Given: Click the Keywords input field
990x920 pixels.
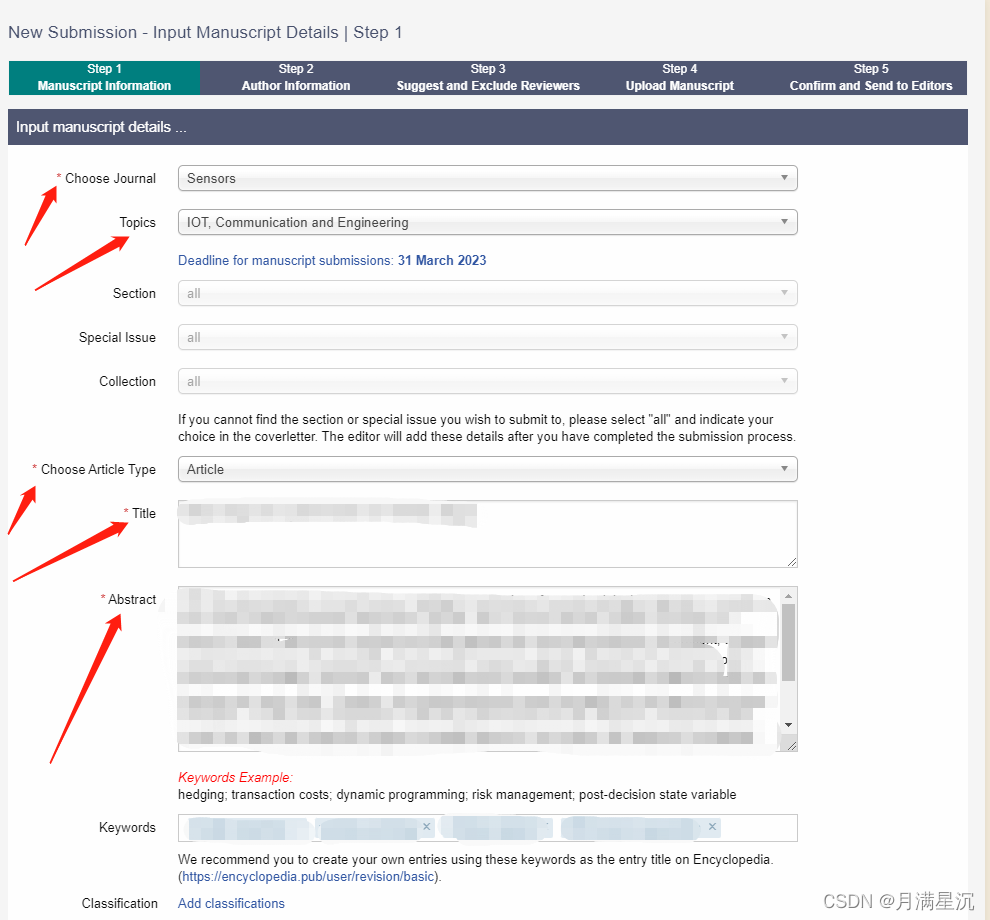Looking at the screenshot, I should (x=487, y=828).
